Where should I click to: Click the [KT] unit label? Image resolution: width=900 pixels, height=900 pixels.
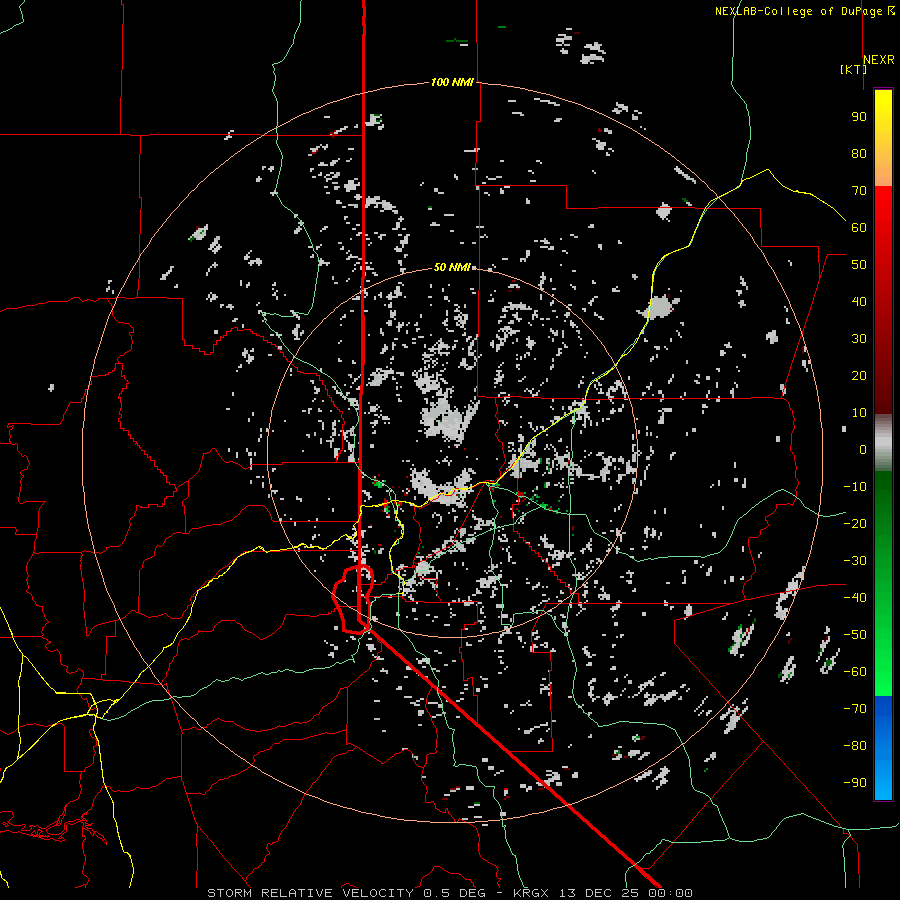pos(853,69)
